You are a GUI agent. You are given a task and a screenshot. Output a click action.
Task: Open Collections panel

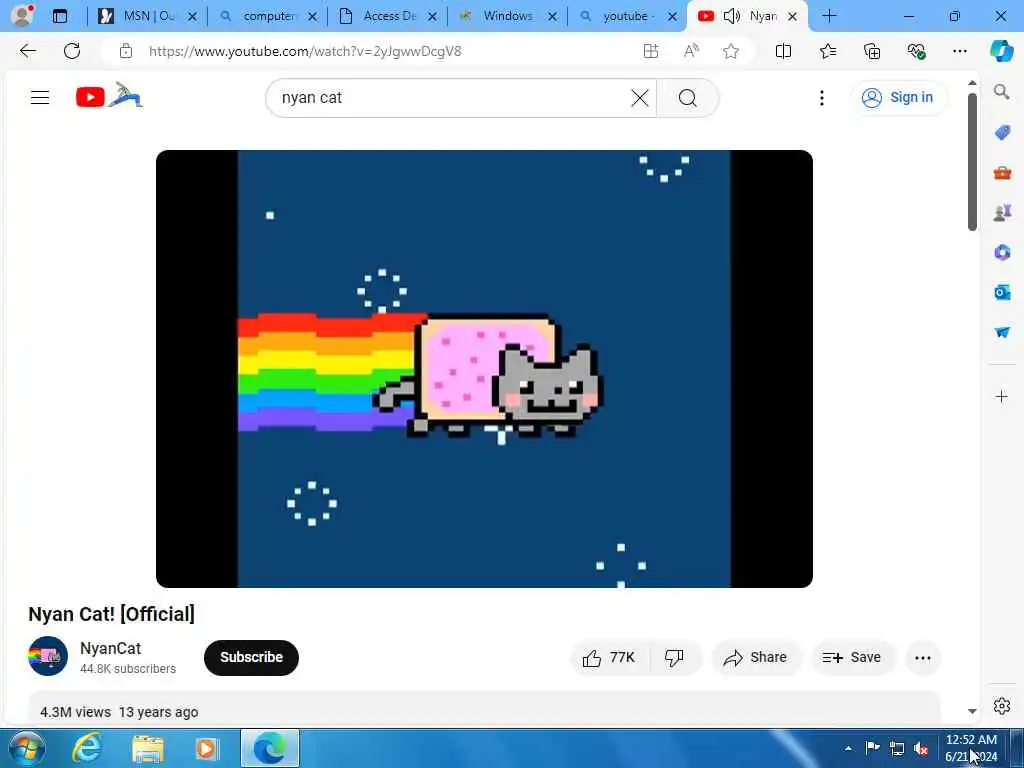point(872,51)
